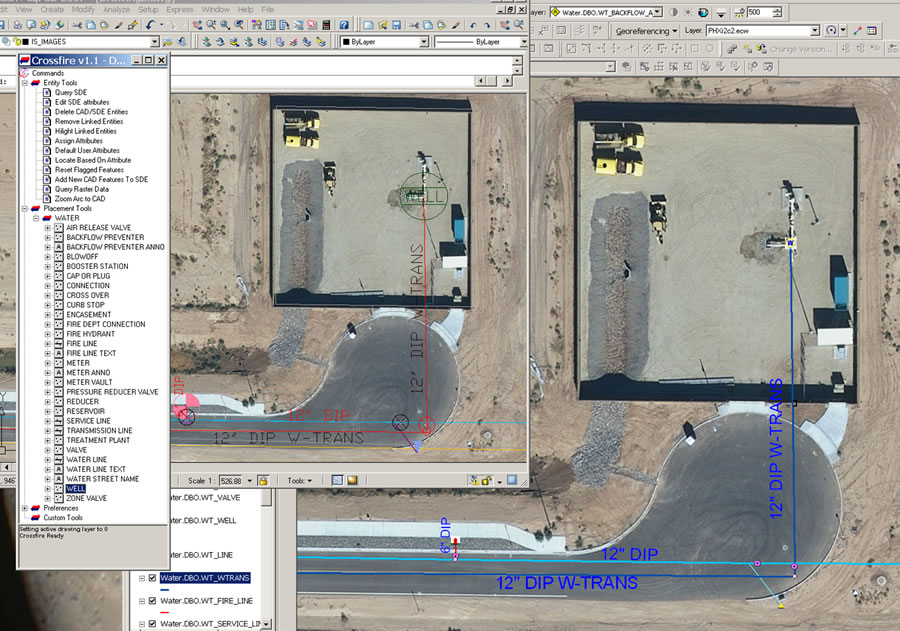
Task: Collapse the WATER tree node
Action: [36, 218]
